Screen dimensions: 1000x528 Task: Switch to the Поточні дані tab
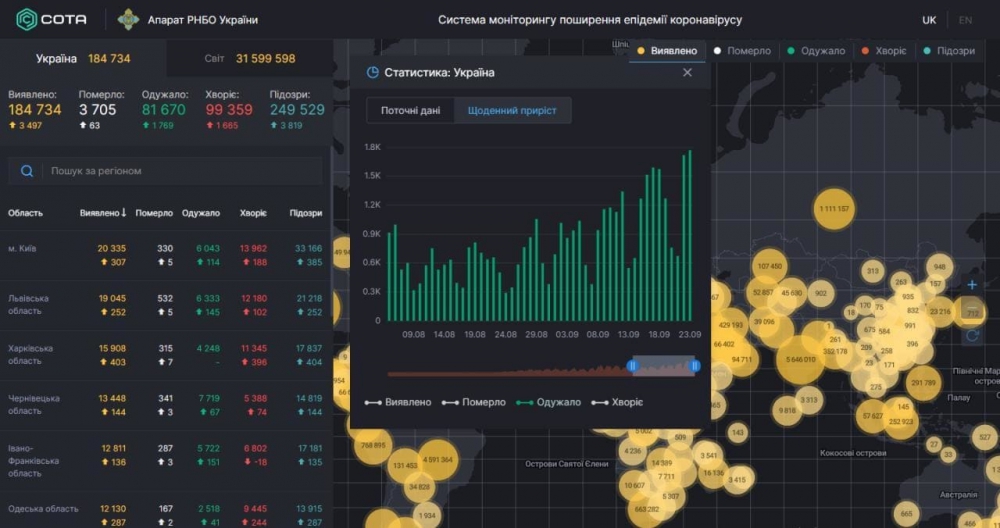click(410, 110)
